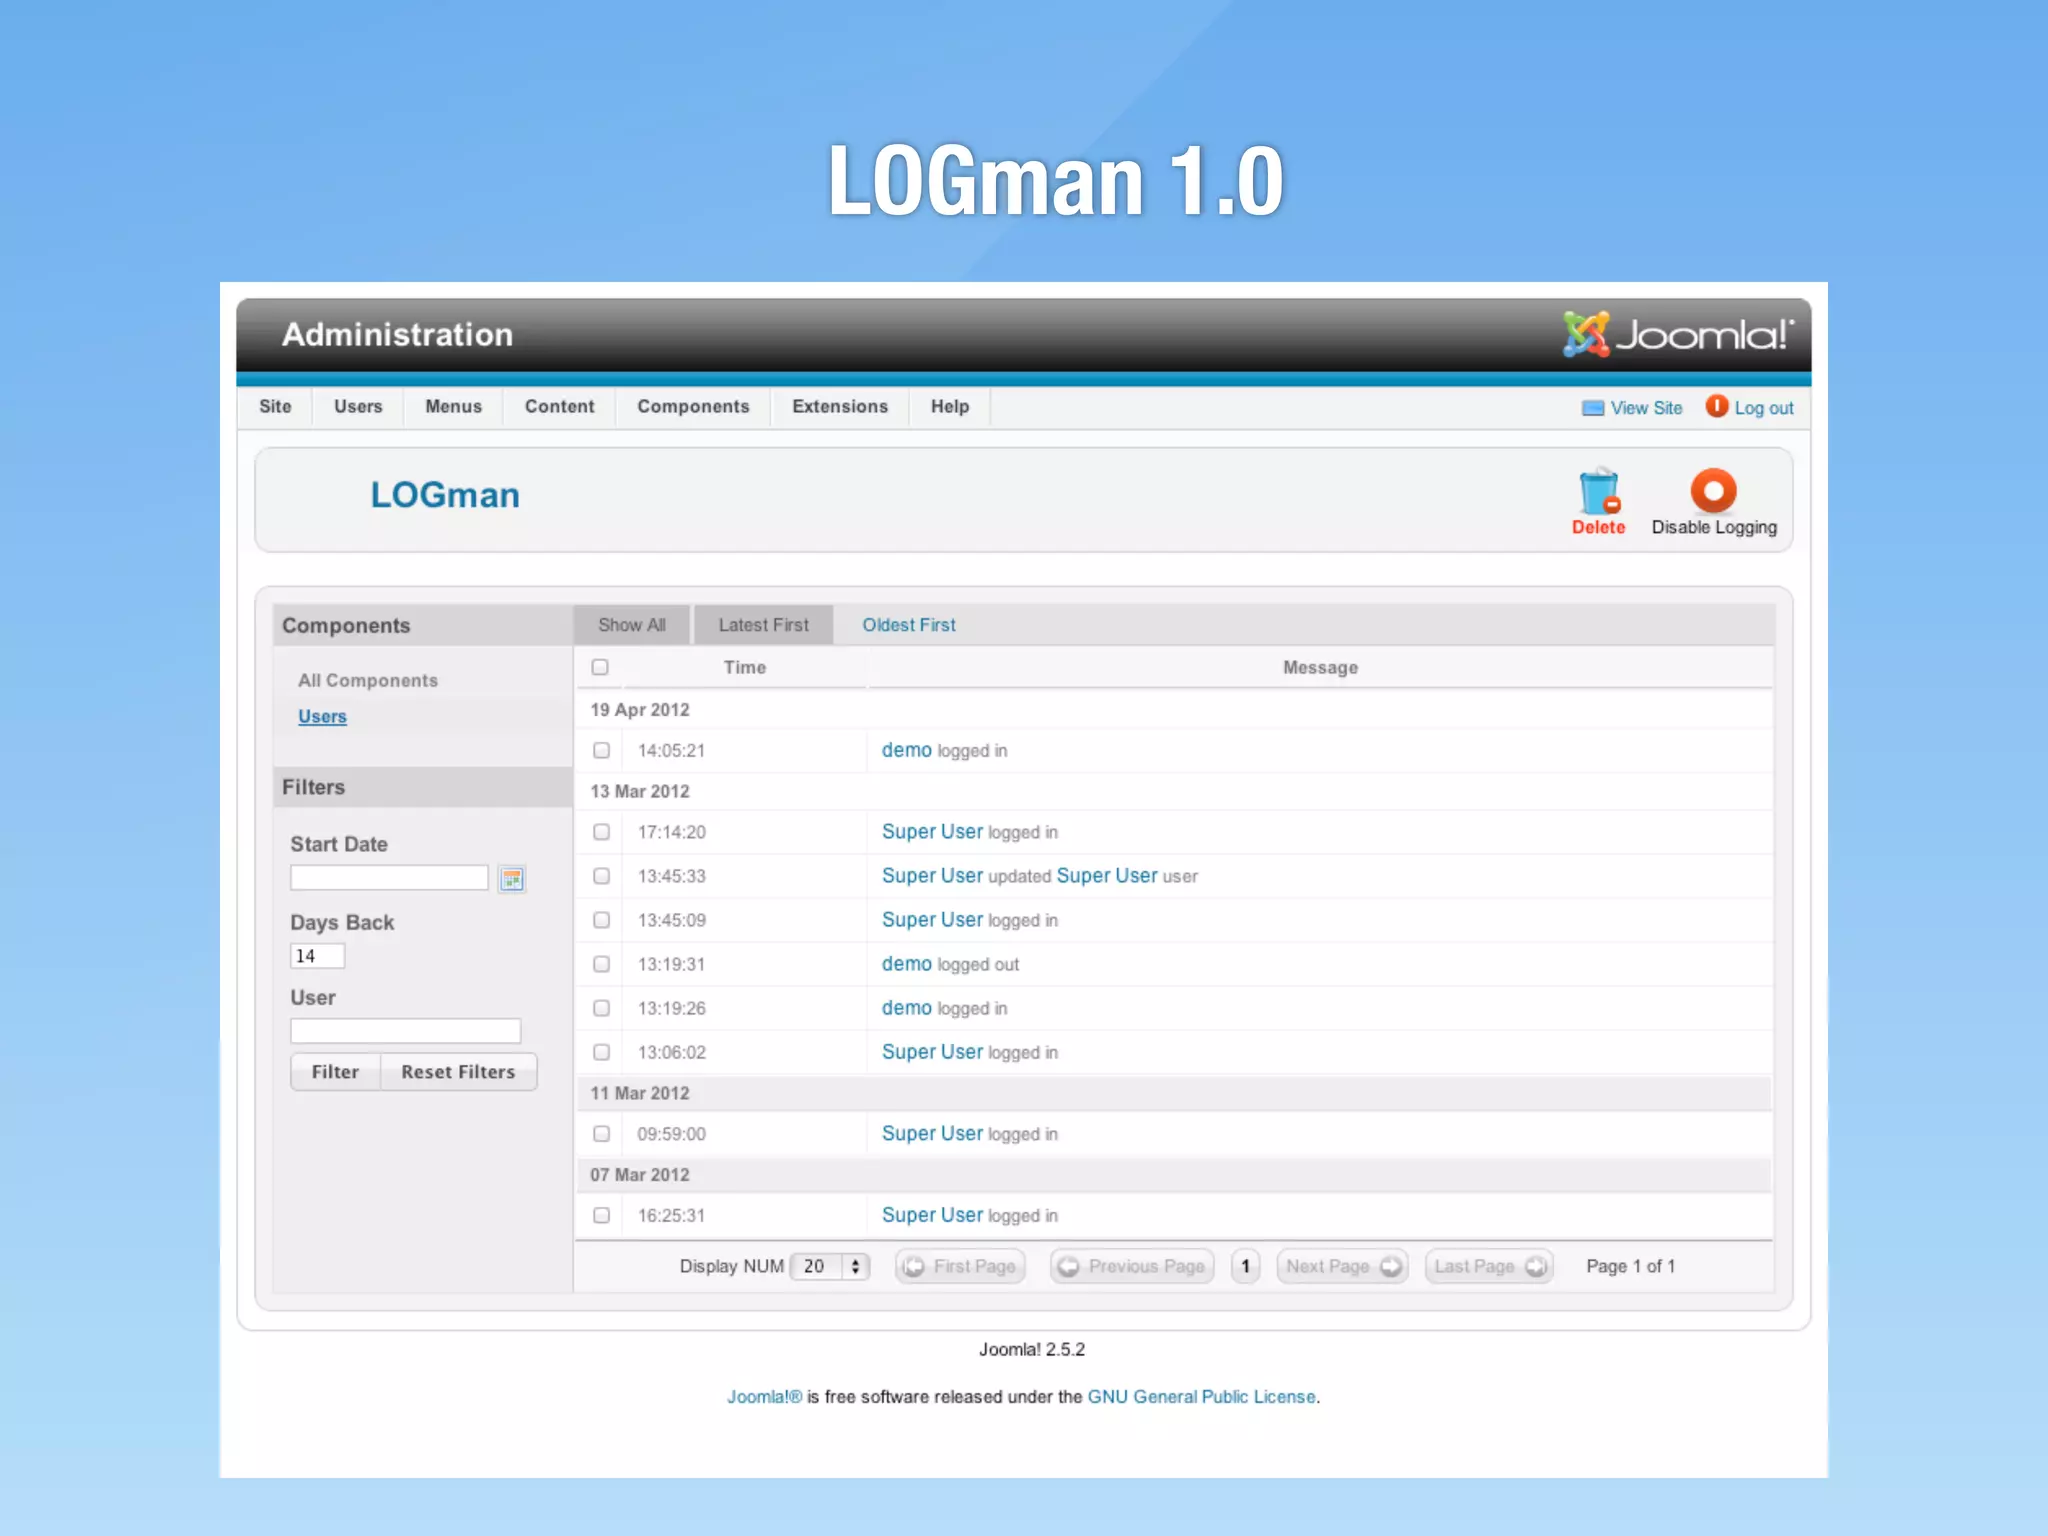Click the Log out link

pyautogui.click(x=1764, y=408)
